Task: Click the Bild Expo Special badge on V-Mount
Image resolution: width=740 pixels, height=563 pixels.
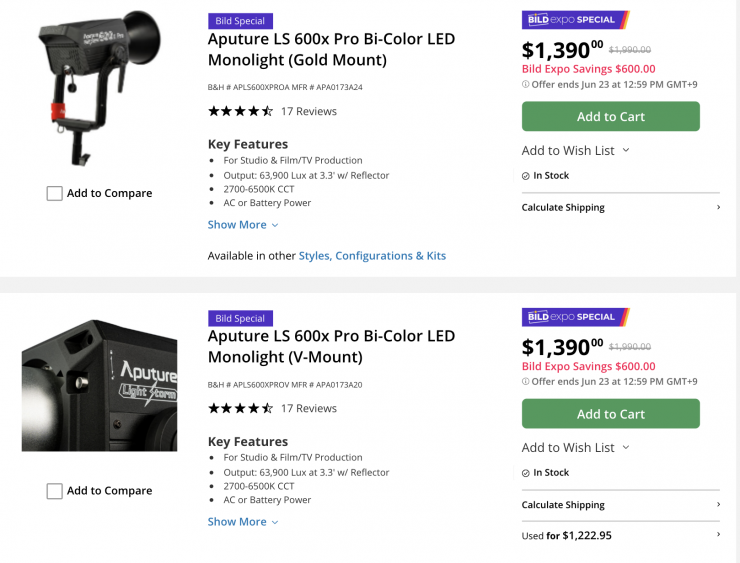Action: point(575,317)
